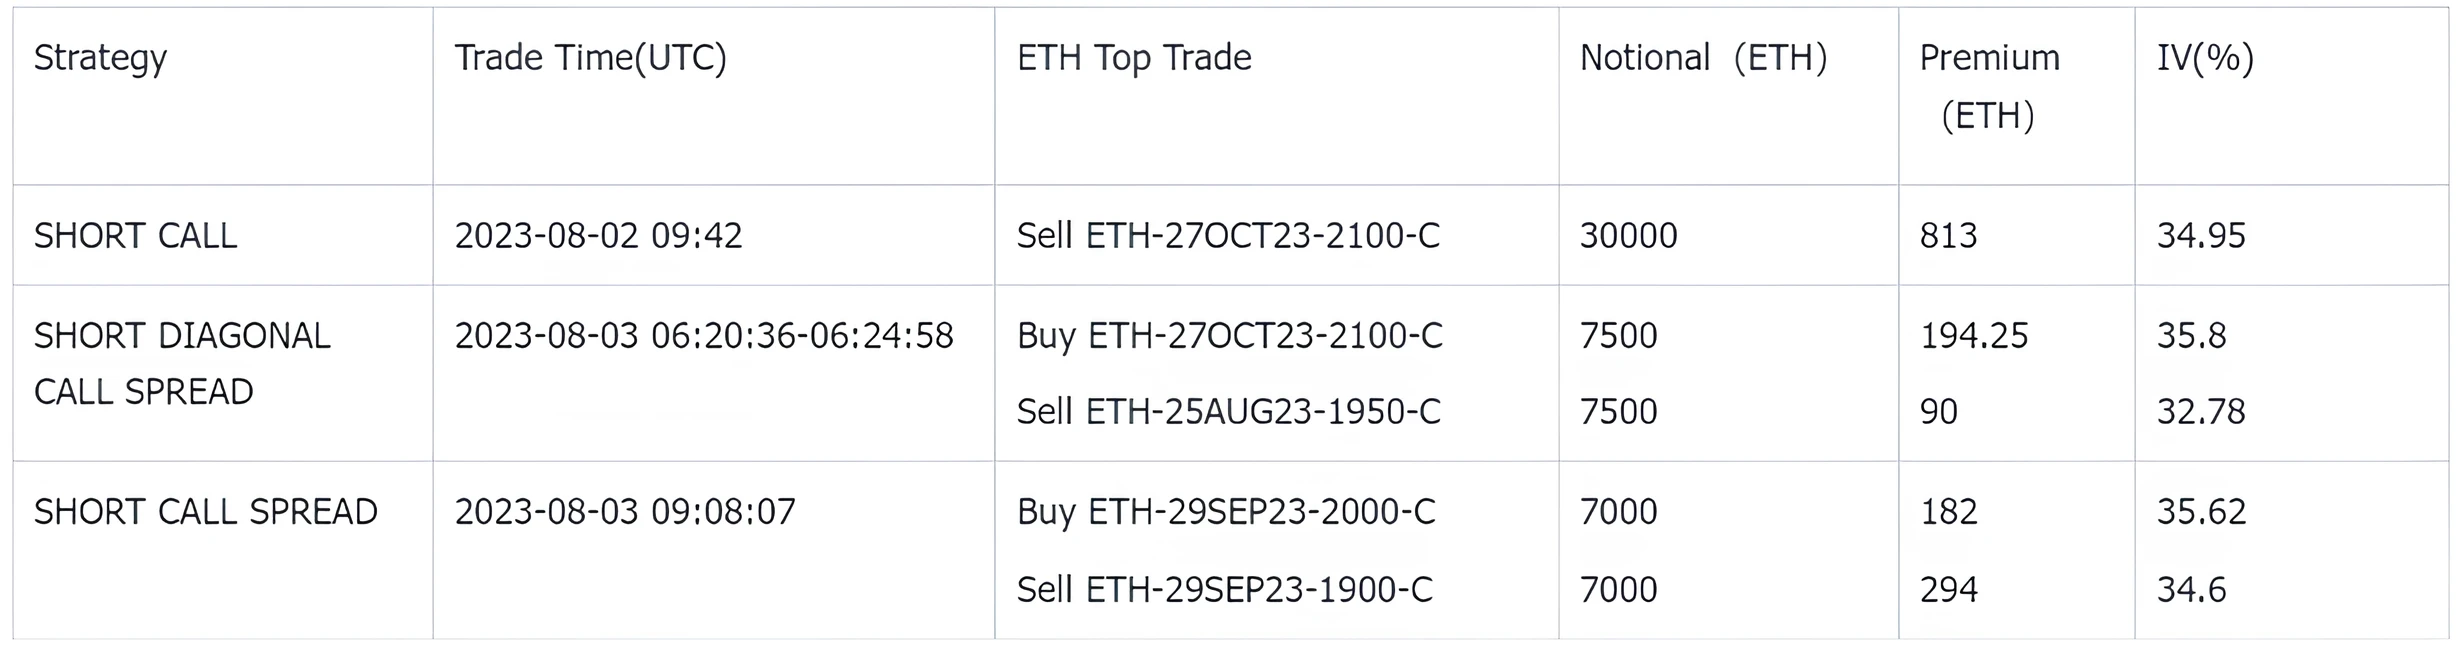Click trade time 2023-08-03 06:20:36-06:24:58
The height and width of the screenshot is (658, 2462).
point(704,336)
